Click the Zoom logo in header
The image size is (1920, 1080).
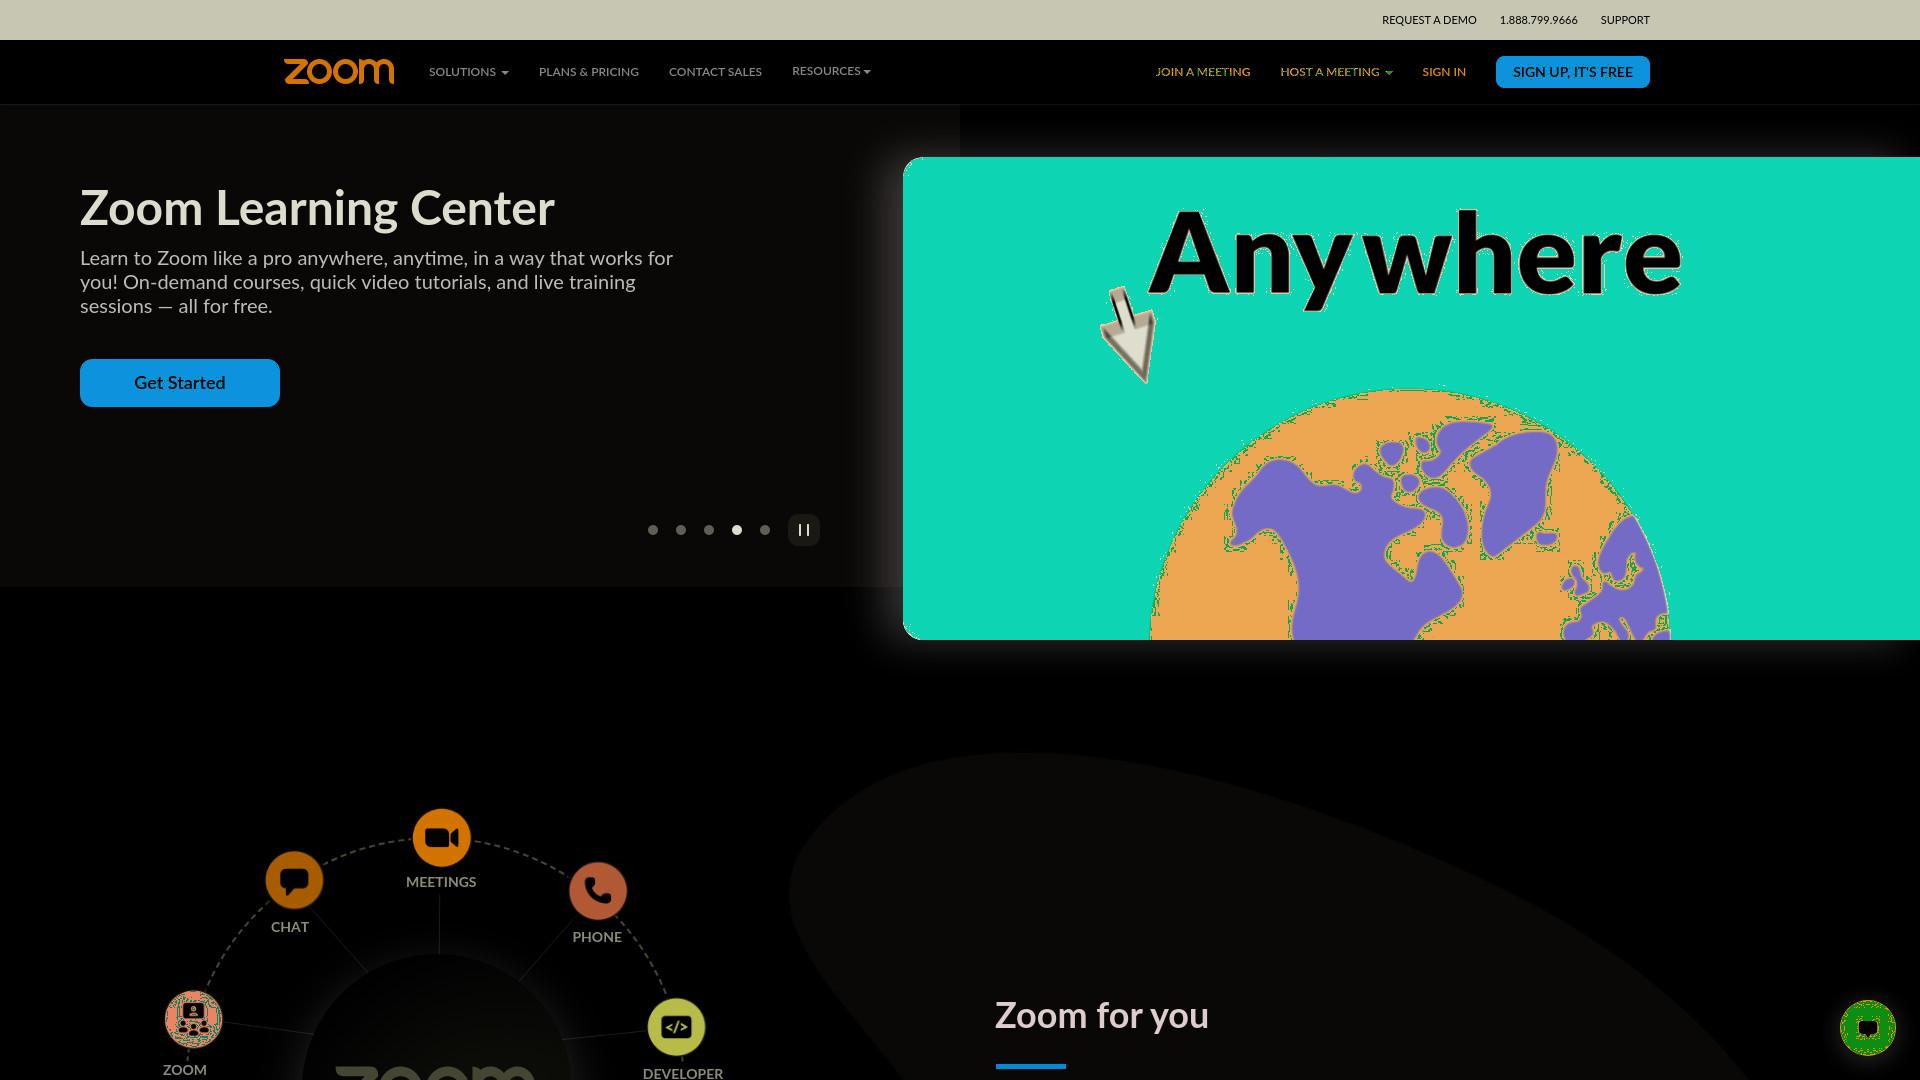(339, 71)
